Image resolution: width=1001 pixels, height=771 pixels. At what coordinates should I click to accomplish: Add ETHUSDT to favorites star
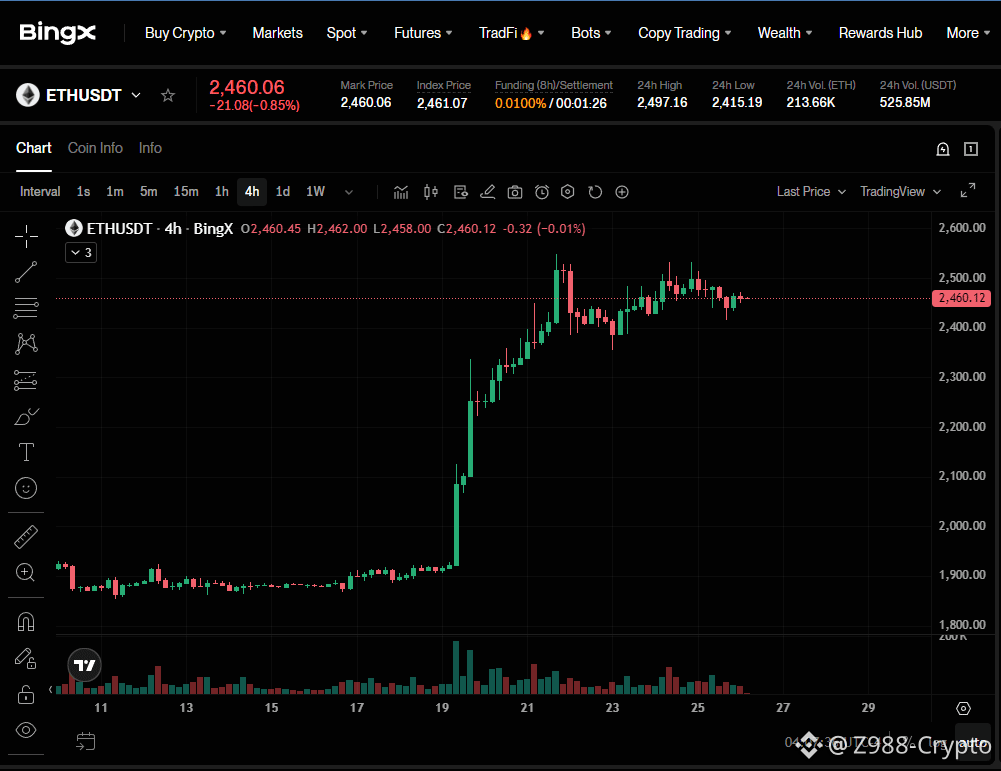click(x=168, y=95)
